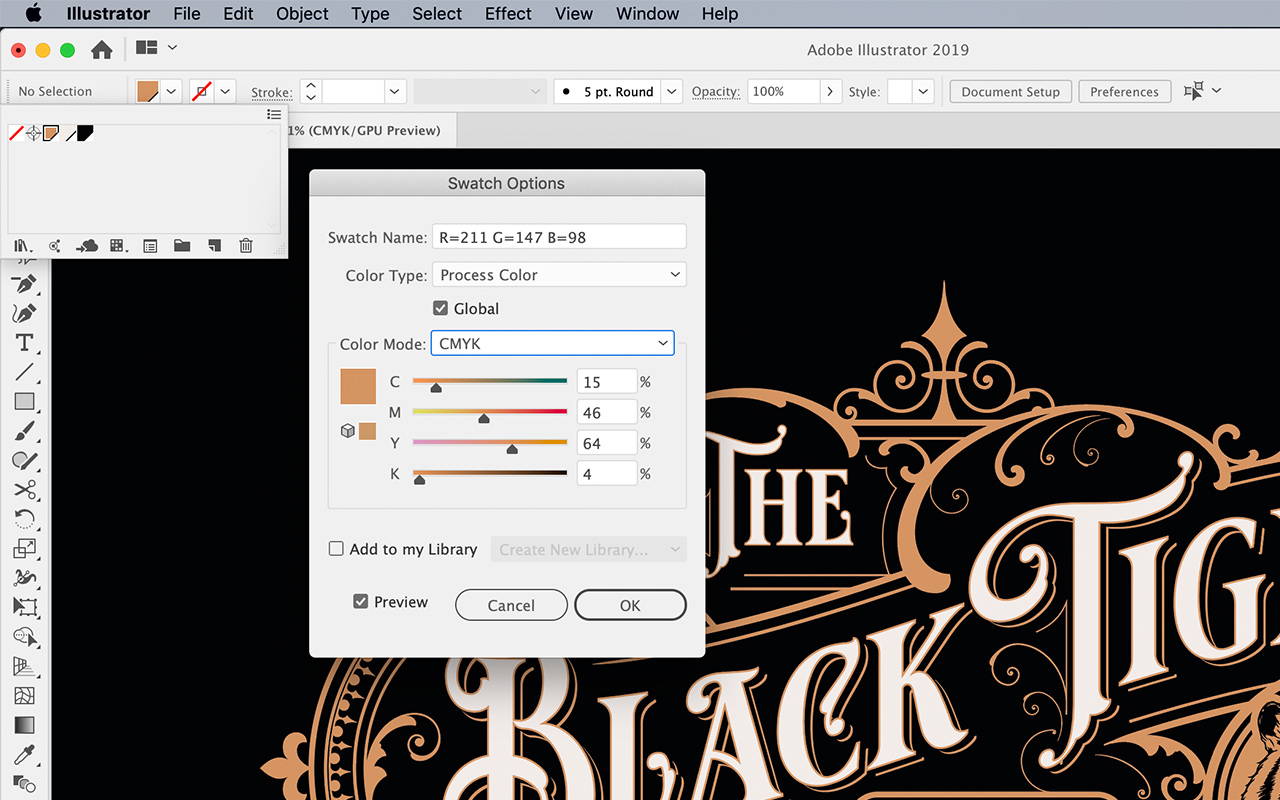Click the Cancel button

point(511,605)
